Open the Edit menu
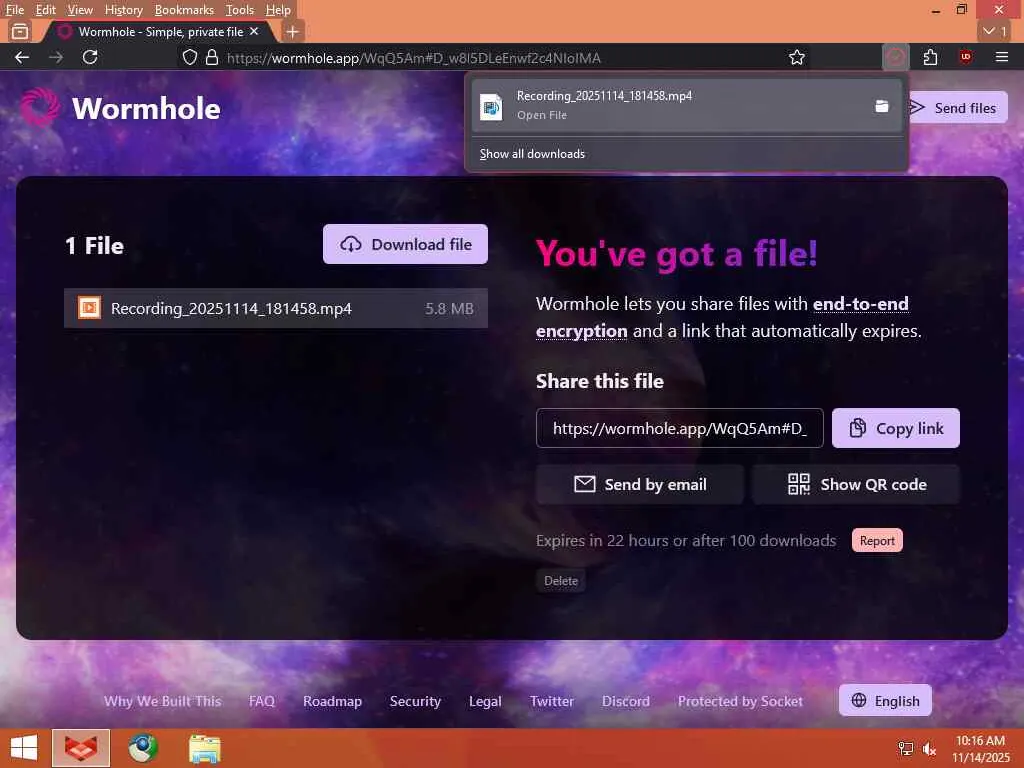1024x768 pixels. [x=45, y=10]
